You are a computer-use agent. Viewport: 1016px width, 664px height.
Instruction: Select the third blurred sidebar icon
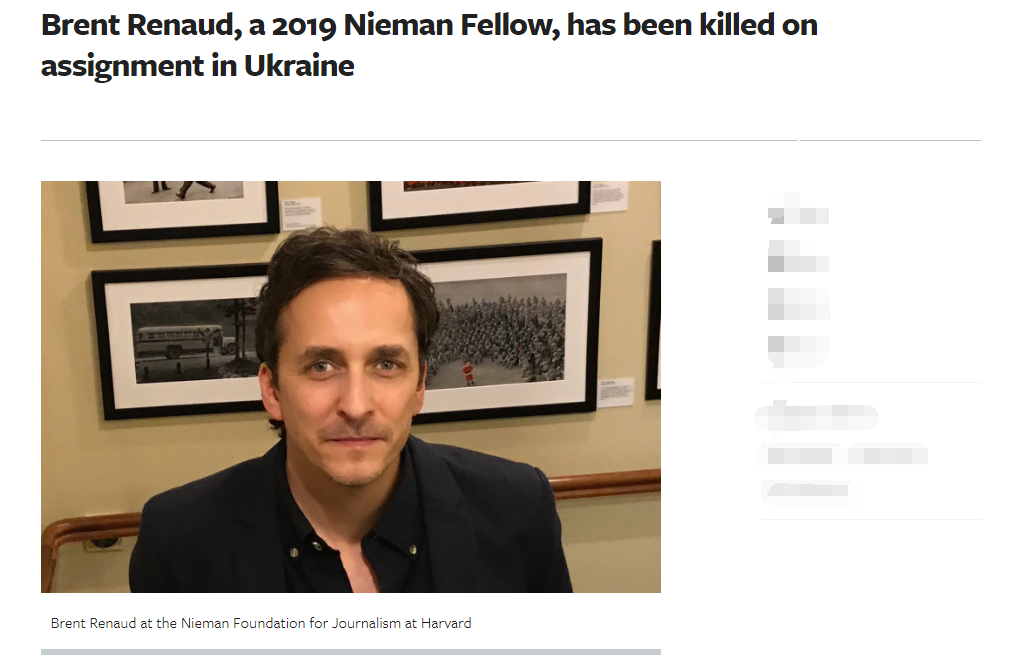pos(797,303)
